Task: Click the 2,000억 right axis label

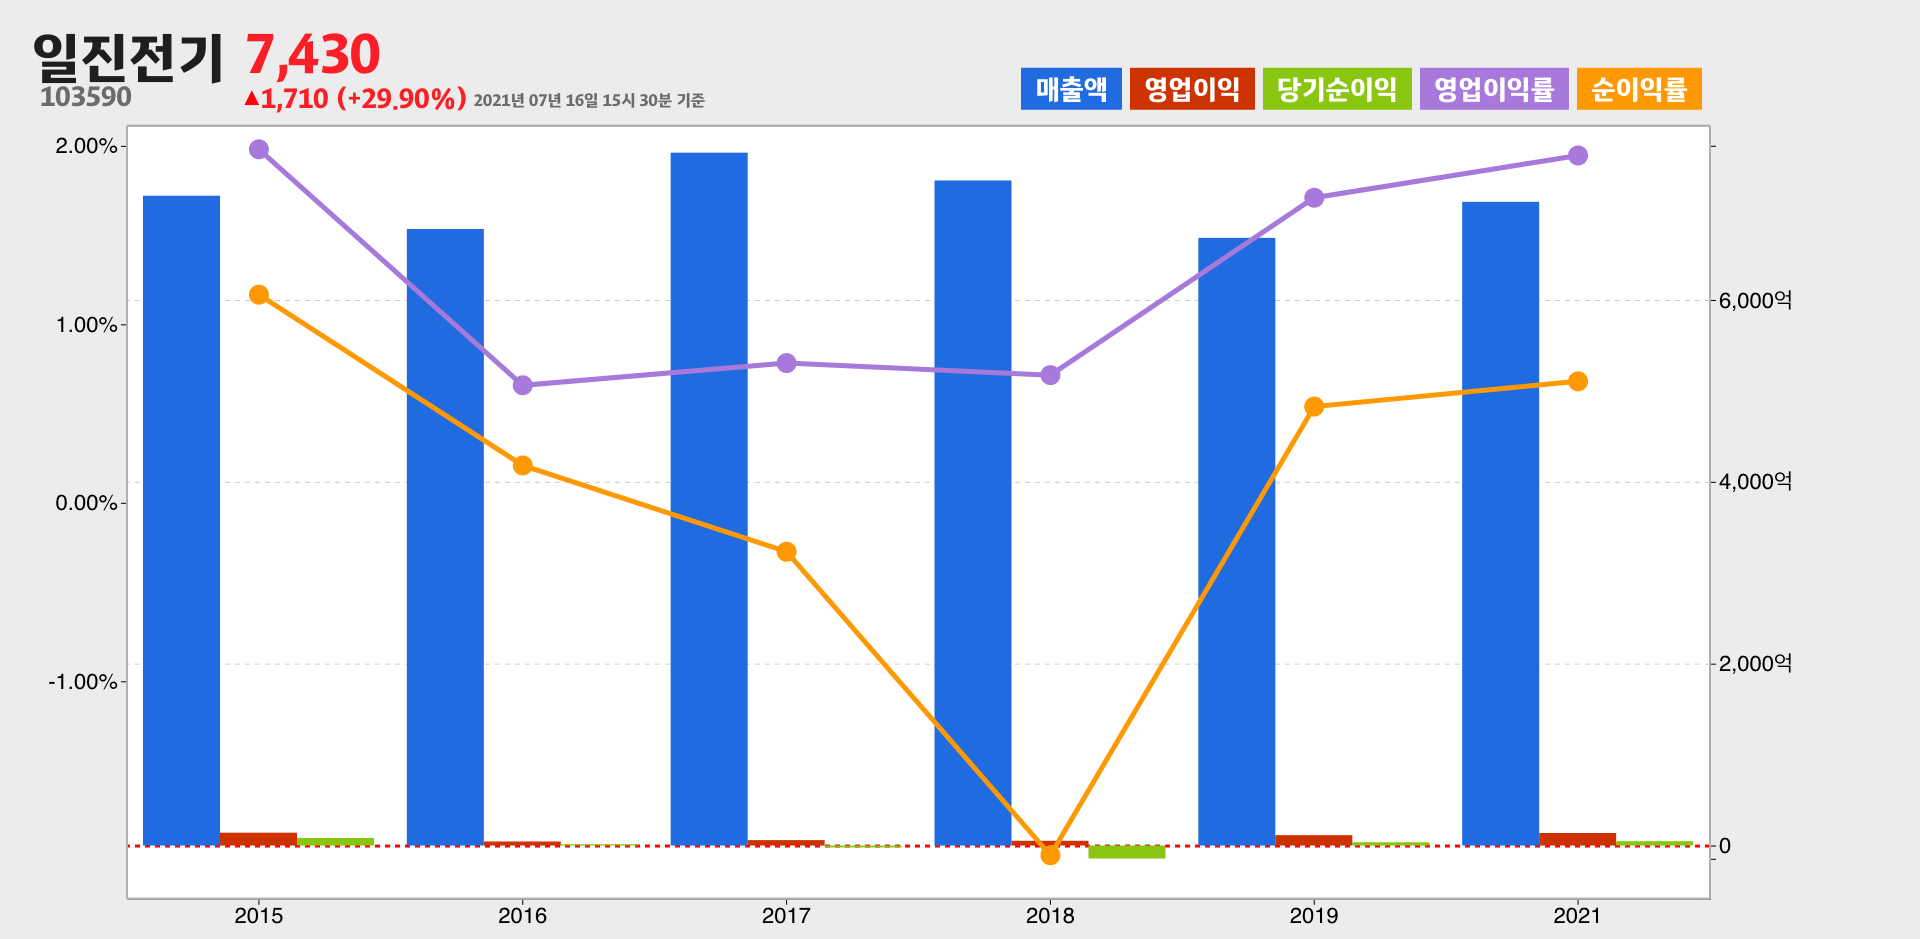Action: [x=1756, y=664]
